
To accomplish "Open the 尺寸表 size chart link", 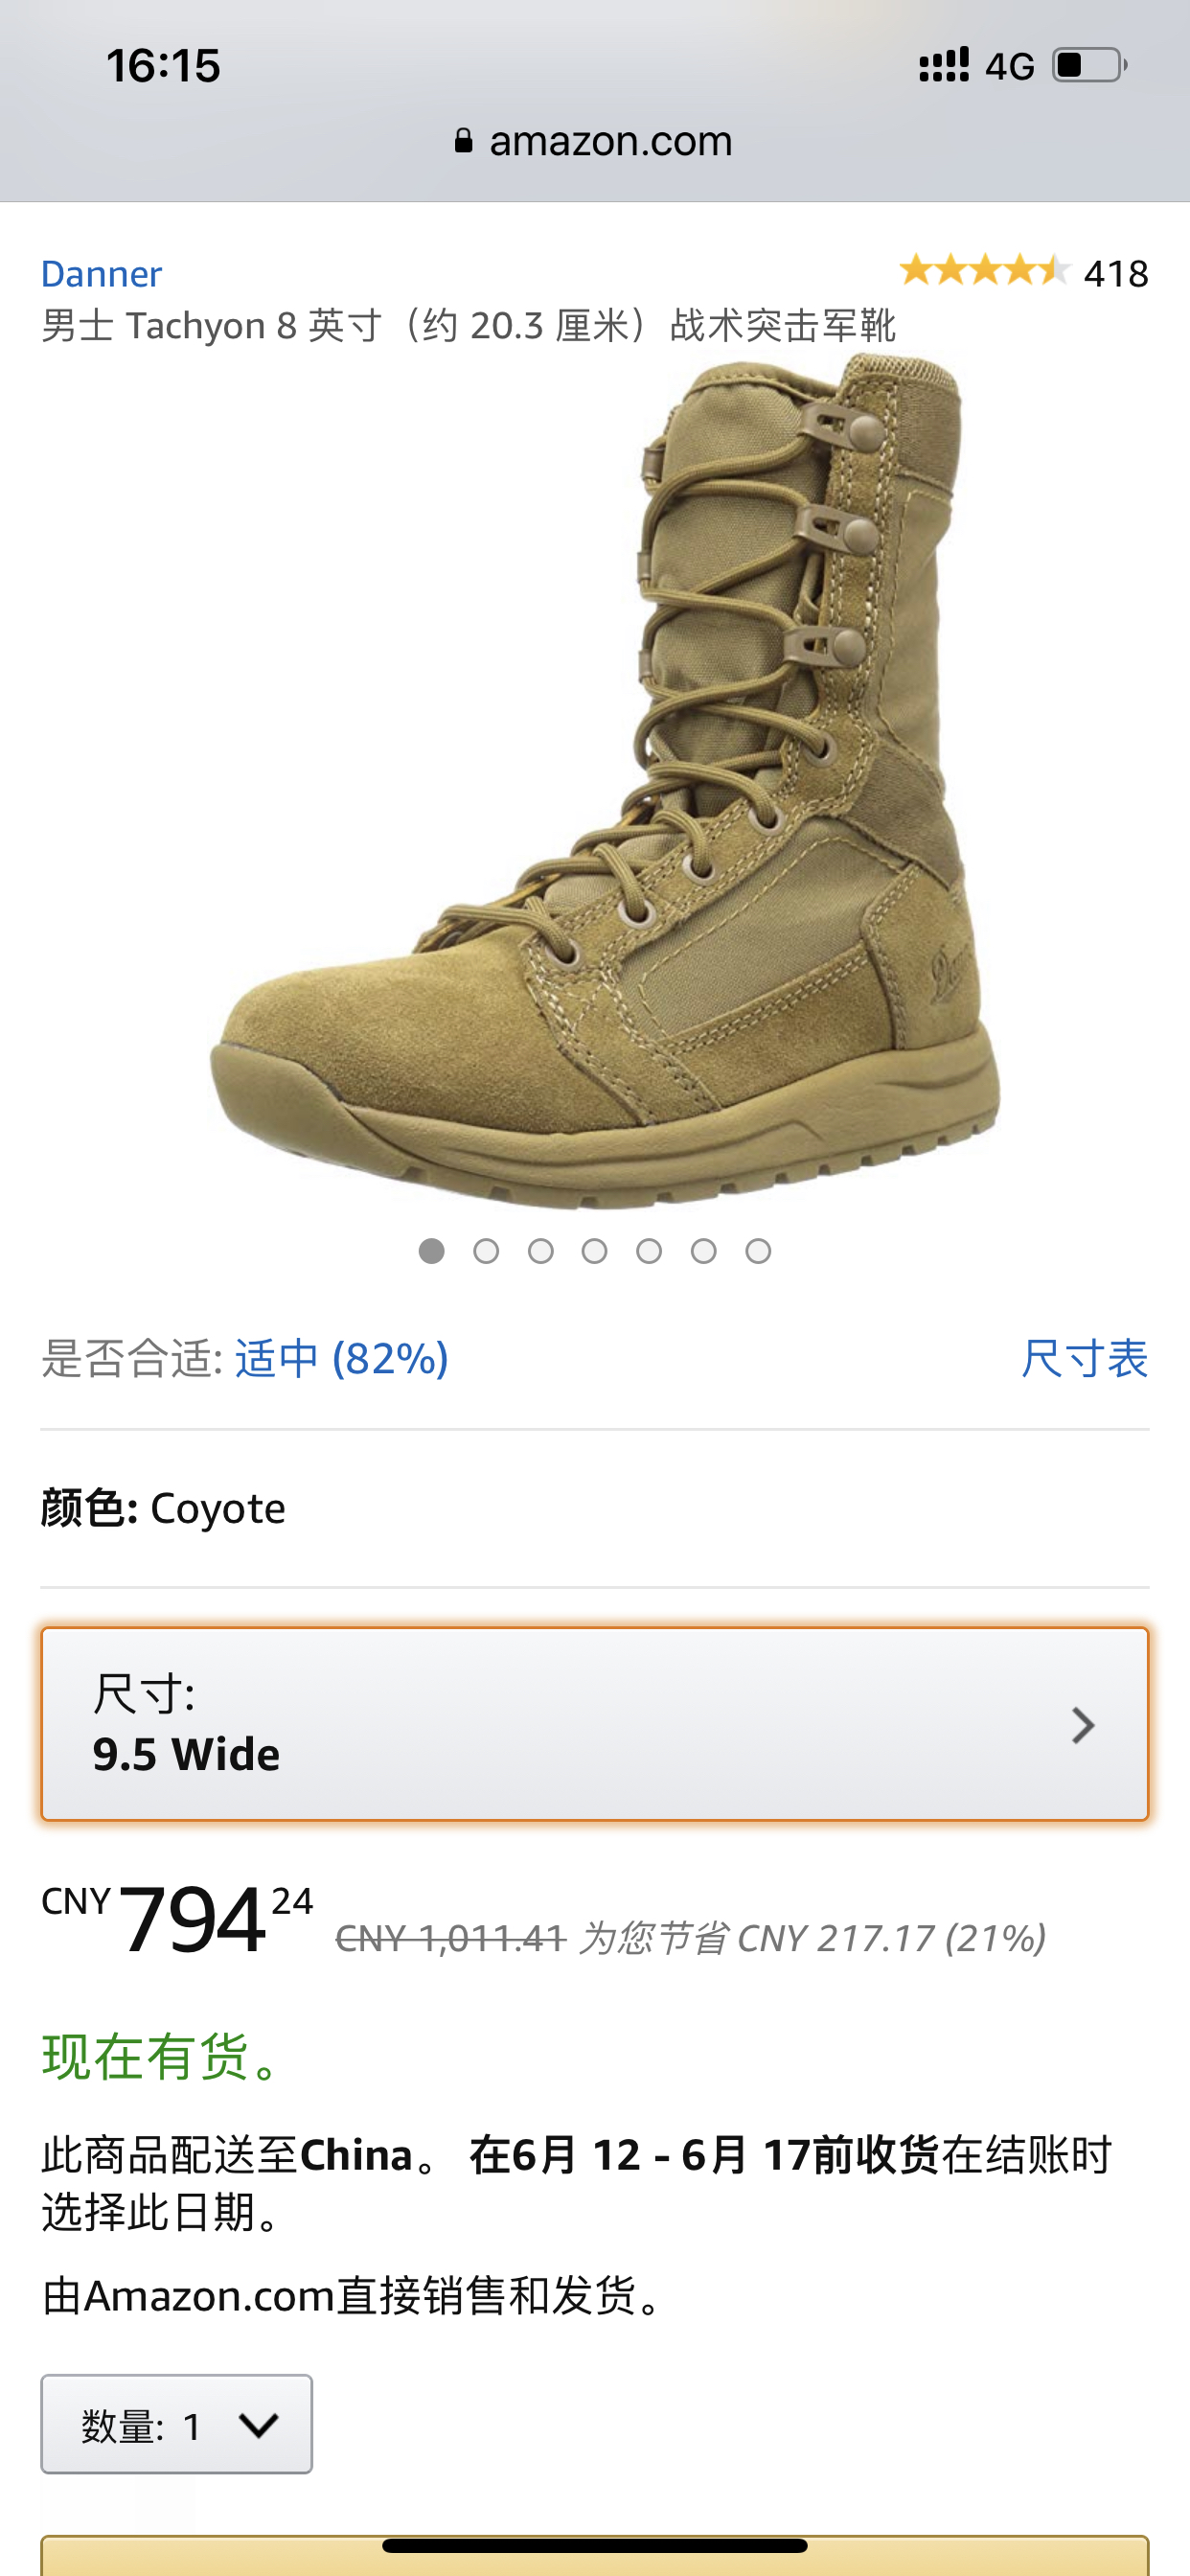I will click(x=1084, y=1358).
